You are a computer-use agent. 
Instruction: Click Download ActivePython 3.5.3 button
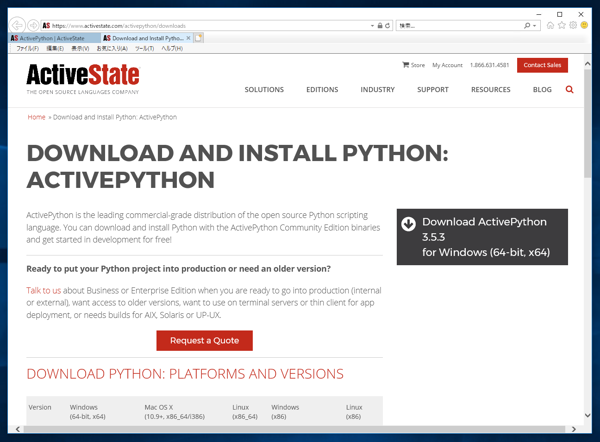[482, 237]
